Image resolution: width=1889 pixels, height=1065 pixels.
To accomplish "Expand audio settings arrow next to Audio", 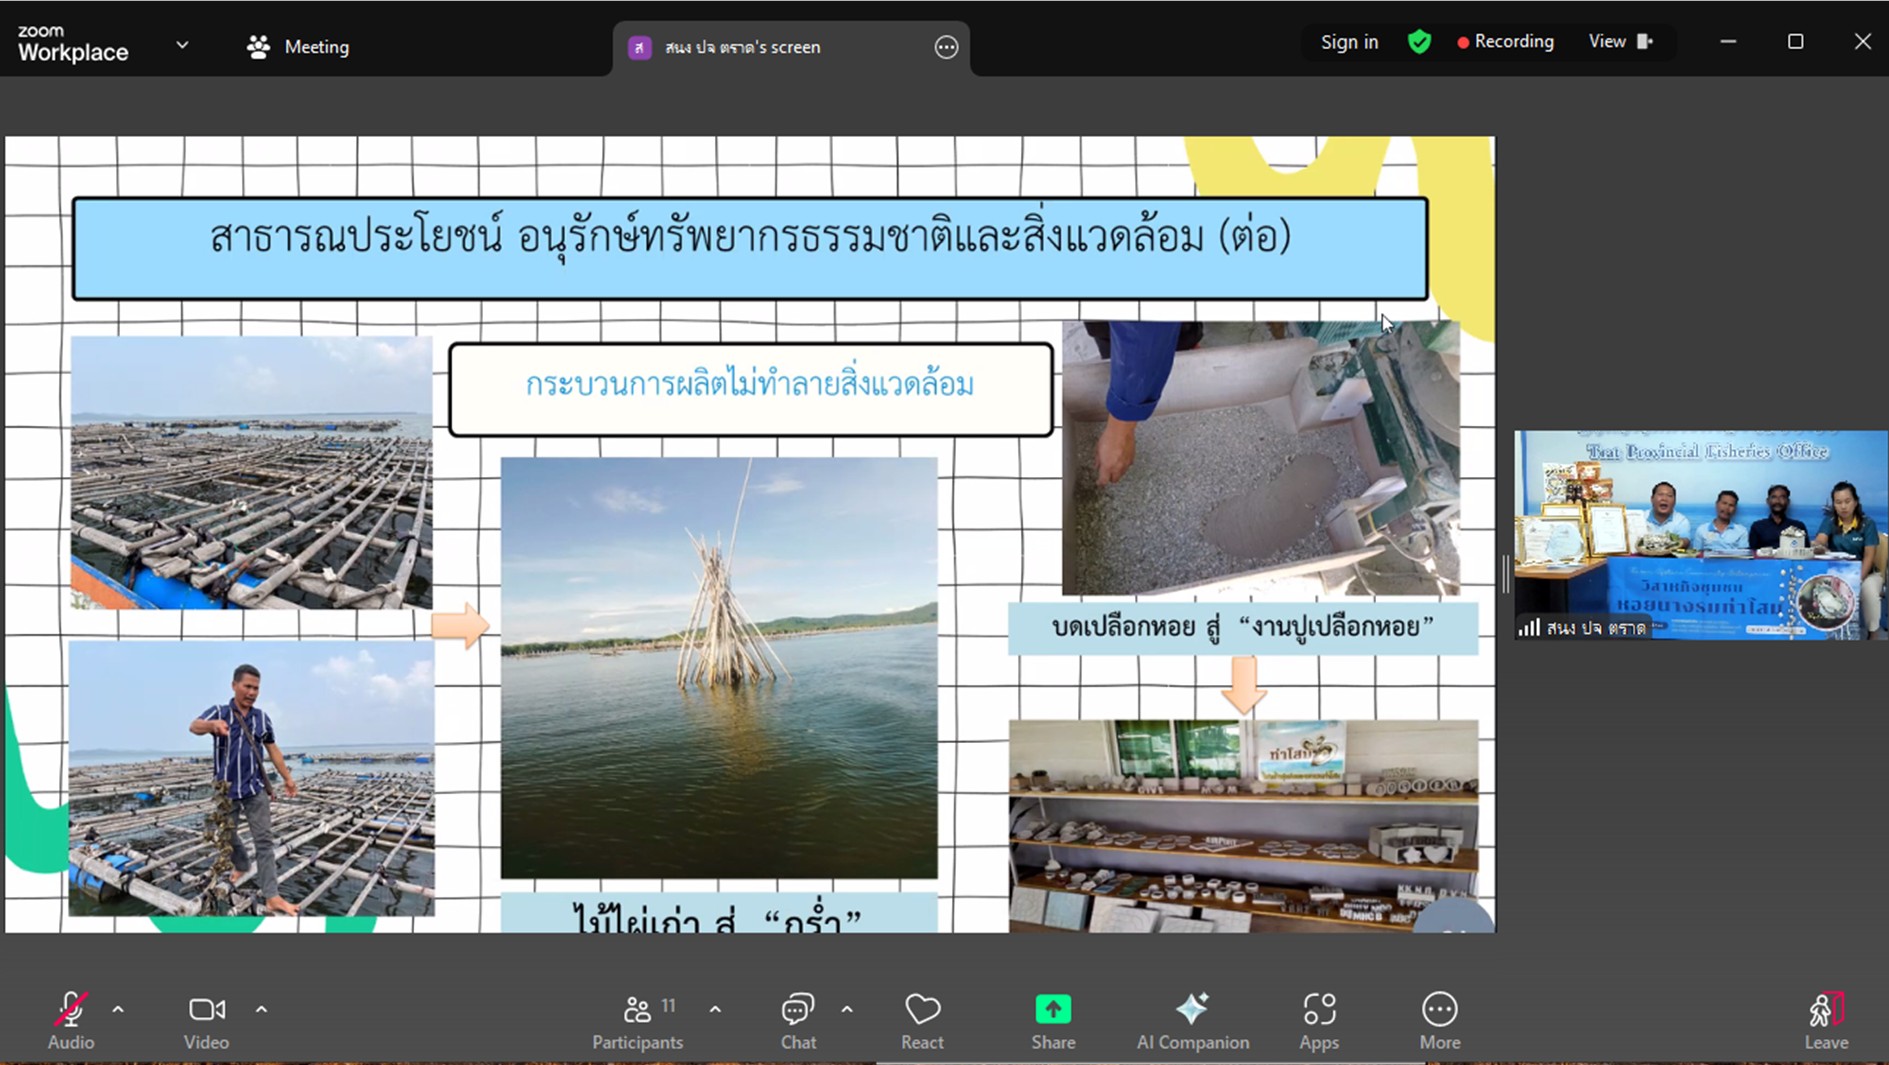I will [x=118, y=1010].
